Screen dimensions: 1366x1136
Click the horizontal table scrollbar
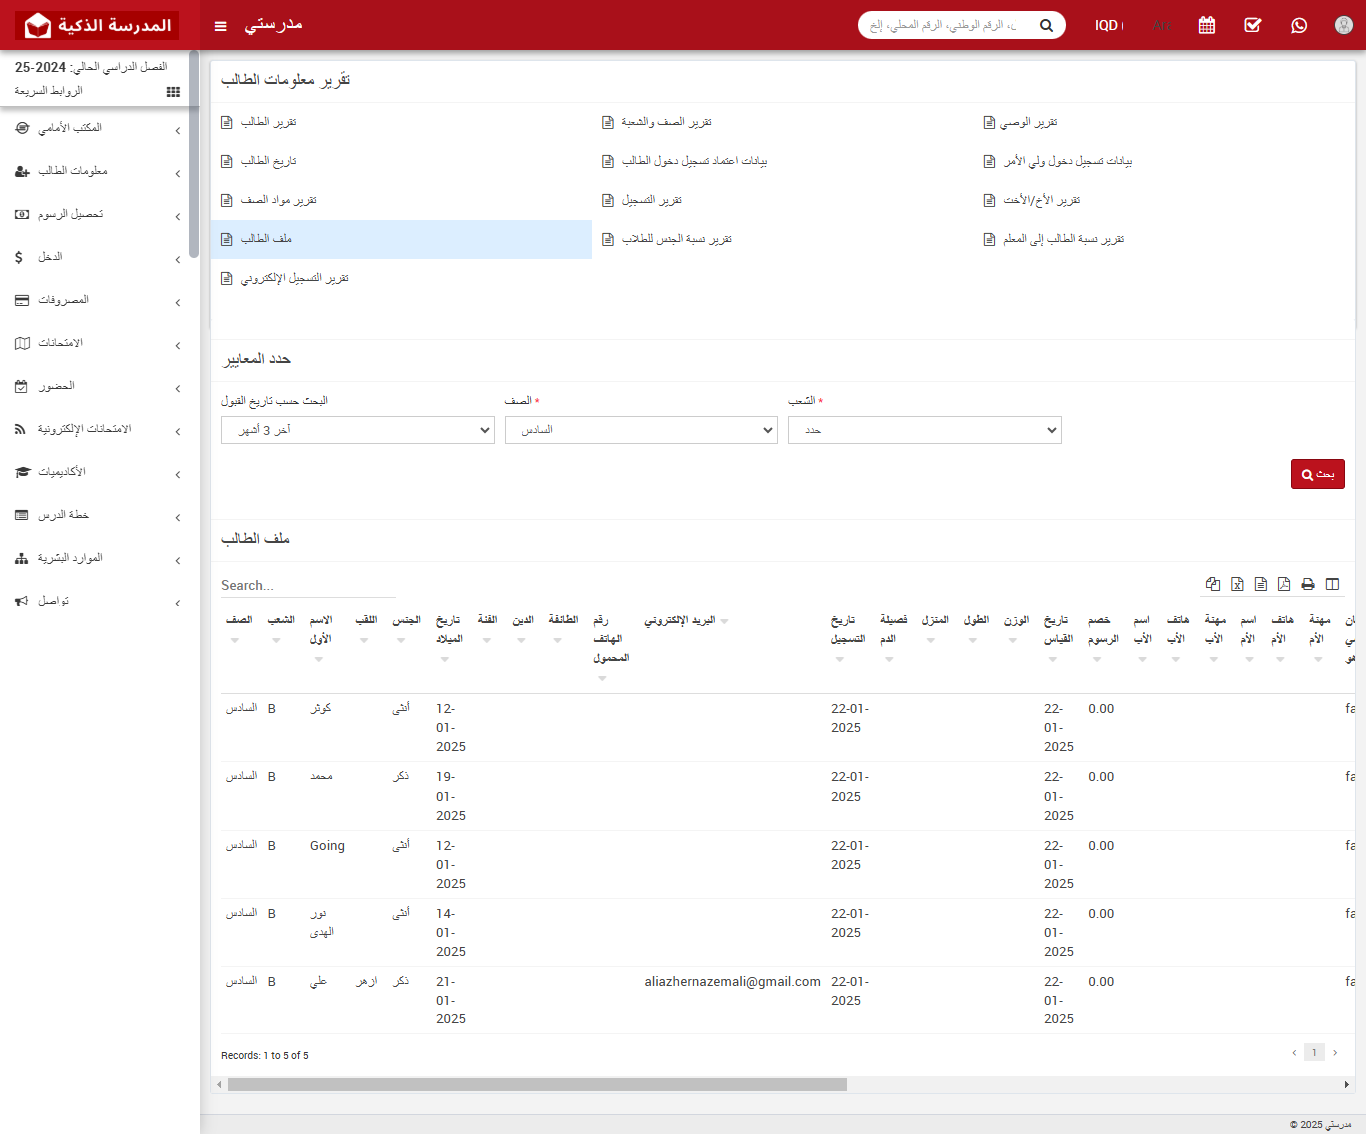[x=537, y=1084]
